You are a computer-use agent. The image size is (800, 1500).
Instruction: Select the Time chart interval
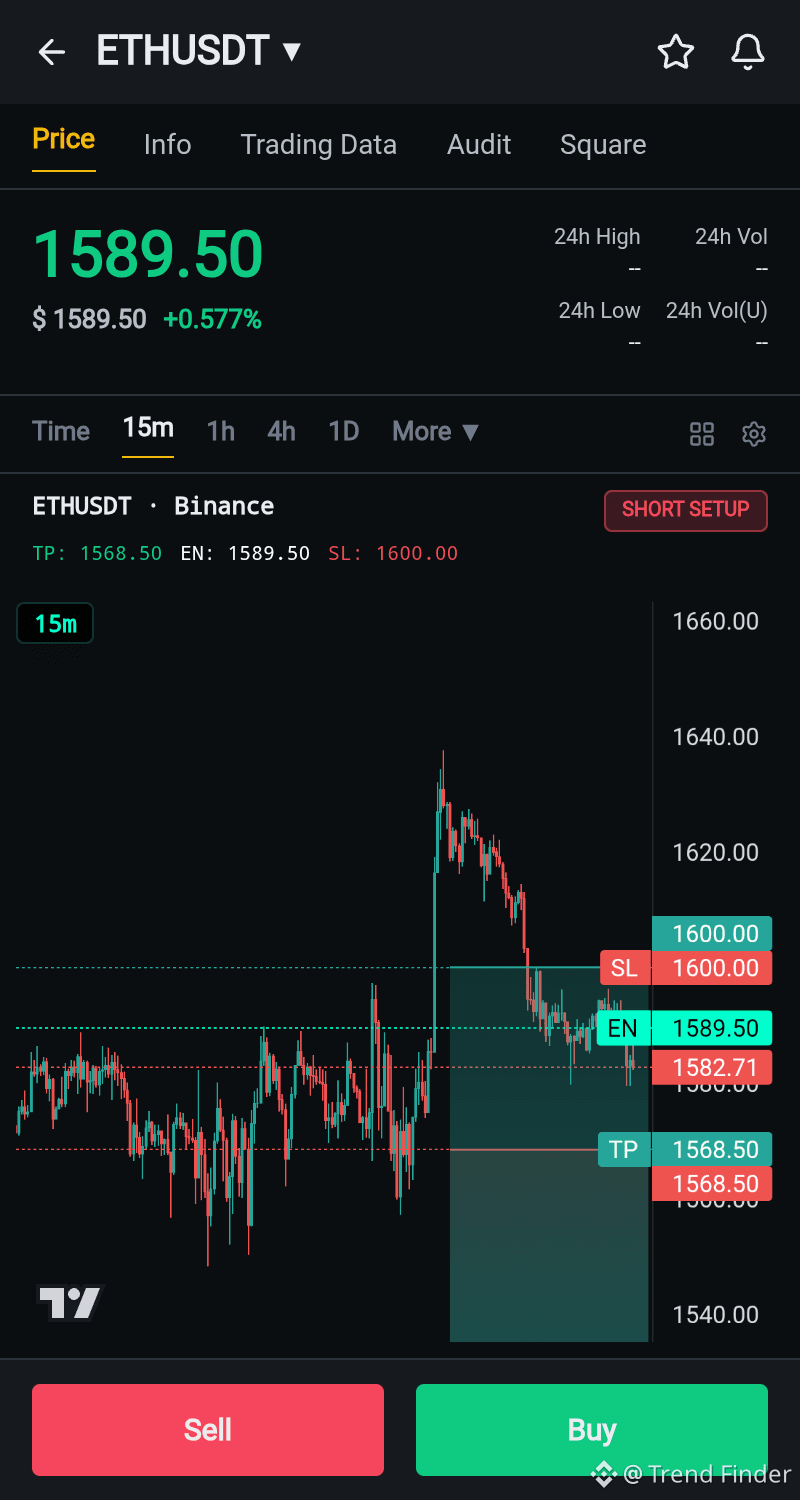click(61, 432)
